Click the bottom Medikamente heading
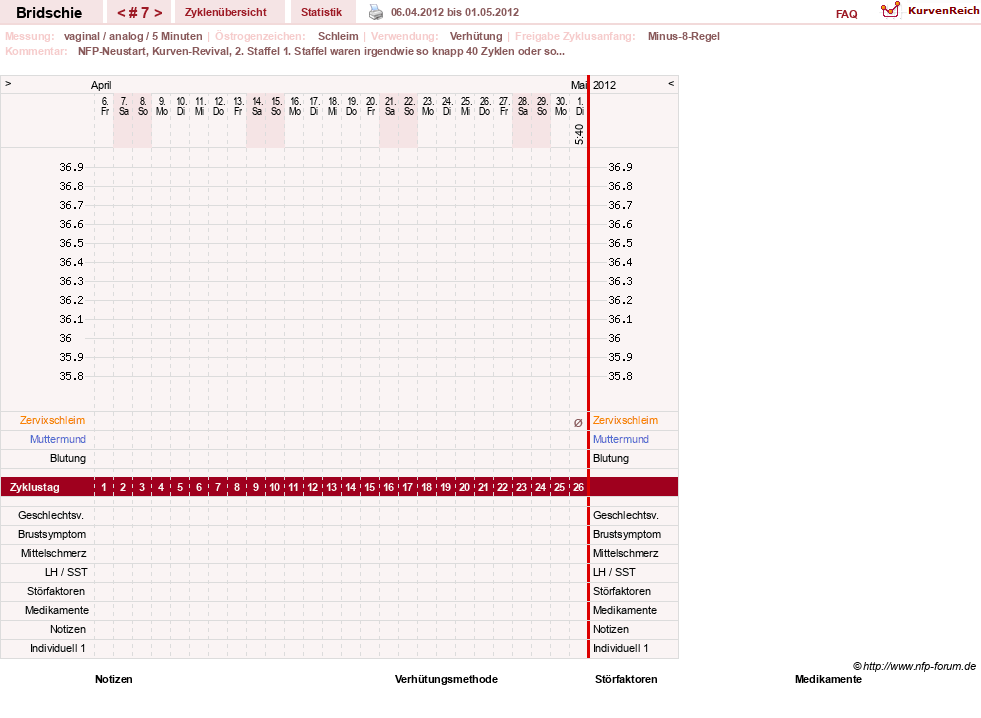 tap(828, 679)
